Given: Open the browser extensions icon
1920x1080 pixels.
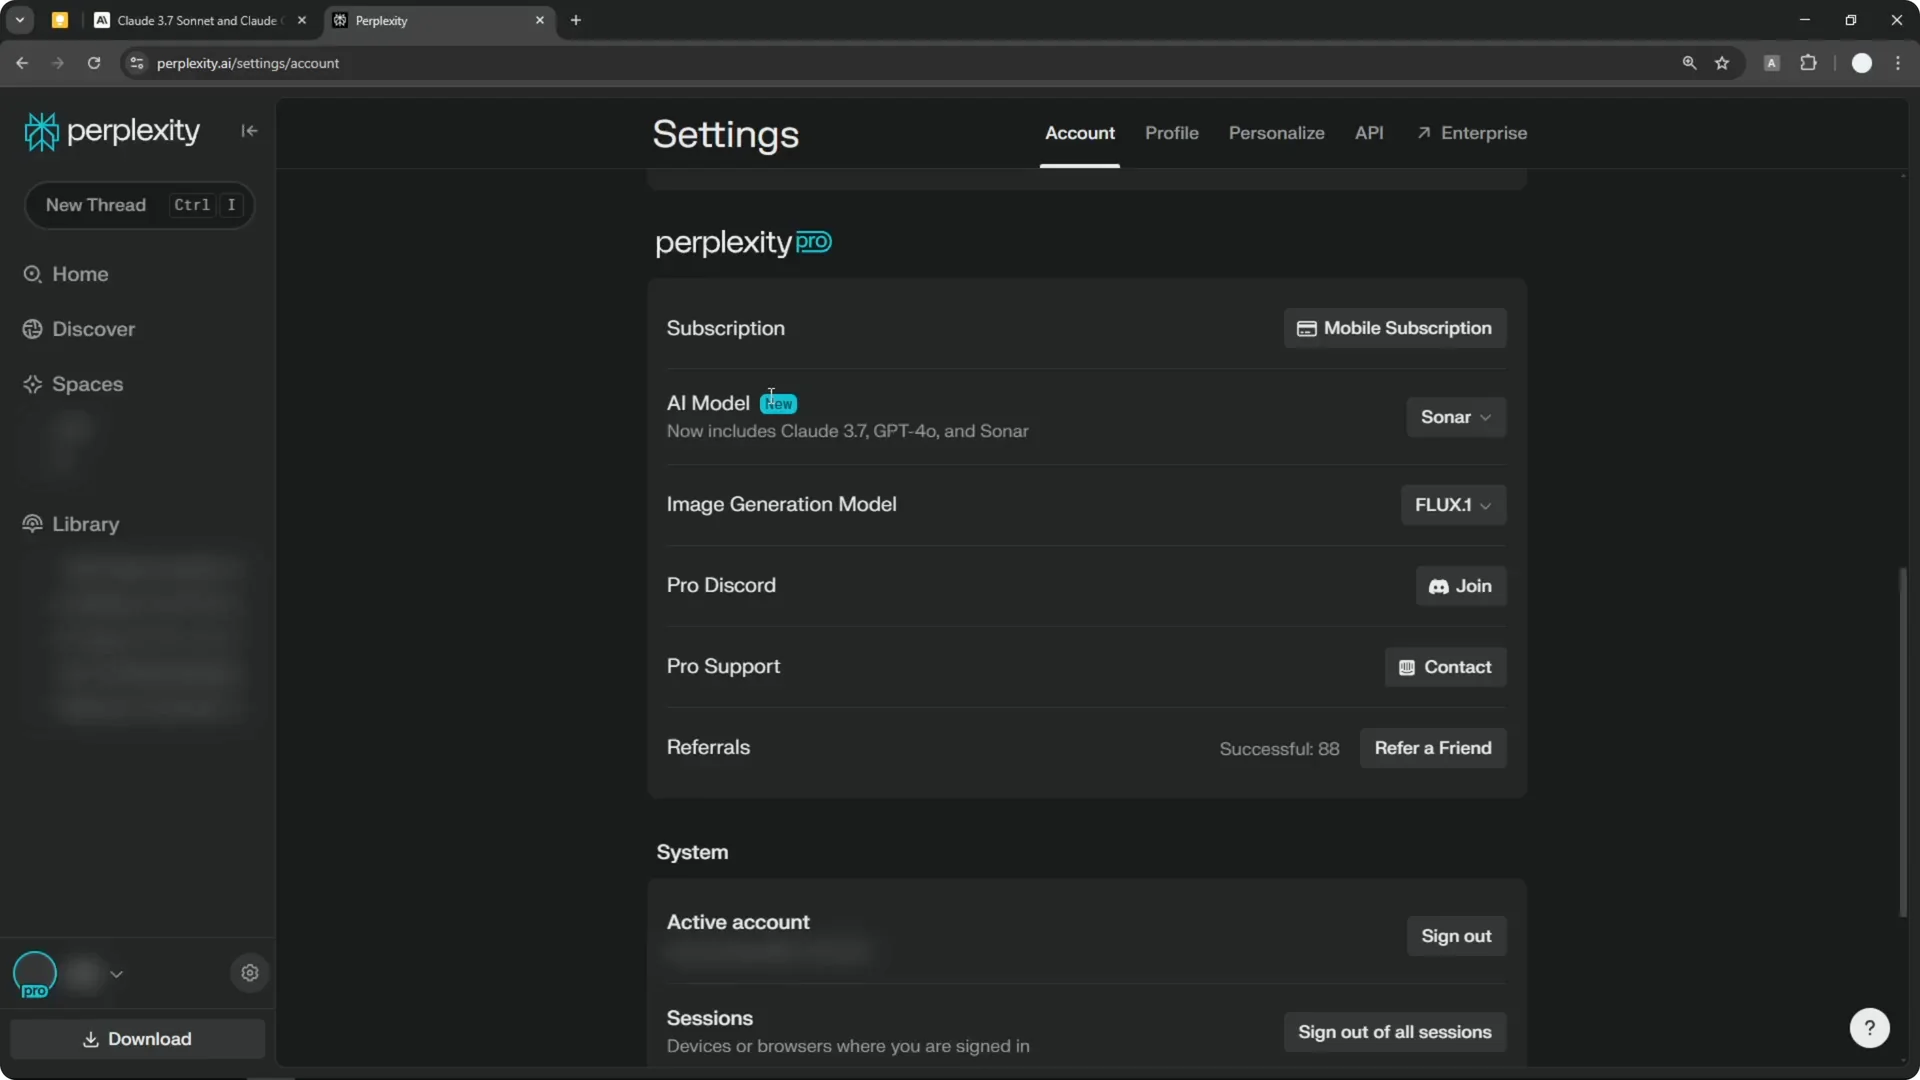Looking at the screenshot, I should [x=1810, y=63].
